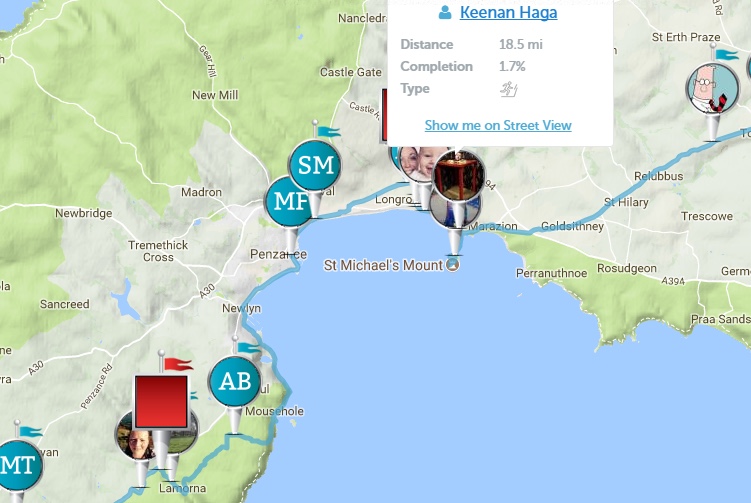This screenshot has width=751, height=503.
Task: Select the blue photo marker below the red table
Action: 455,213
